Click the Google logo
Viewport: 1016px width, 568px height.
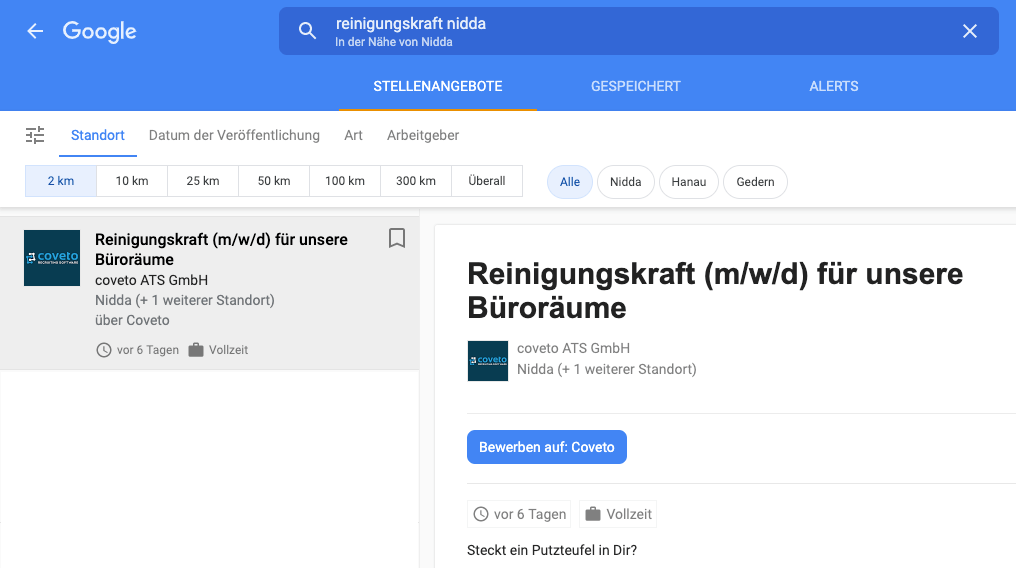click(99, 32)
